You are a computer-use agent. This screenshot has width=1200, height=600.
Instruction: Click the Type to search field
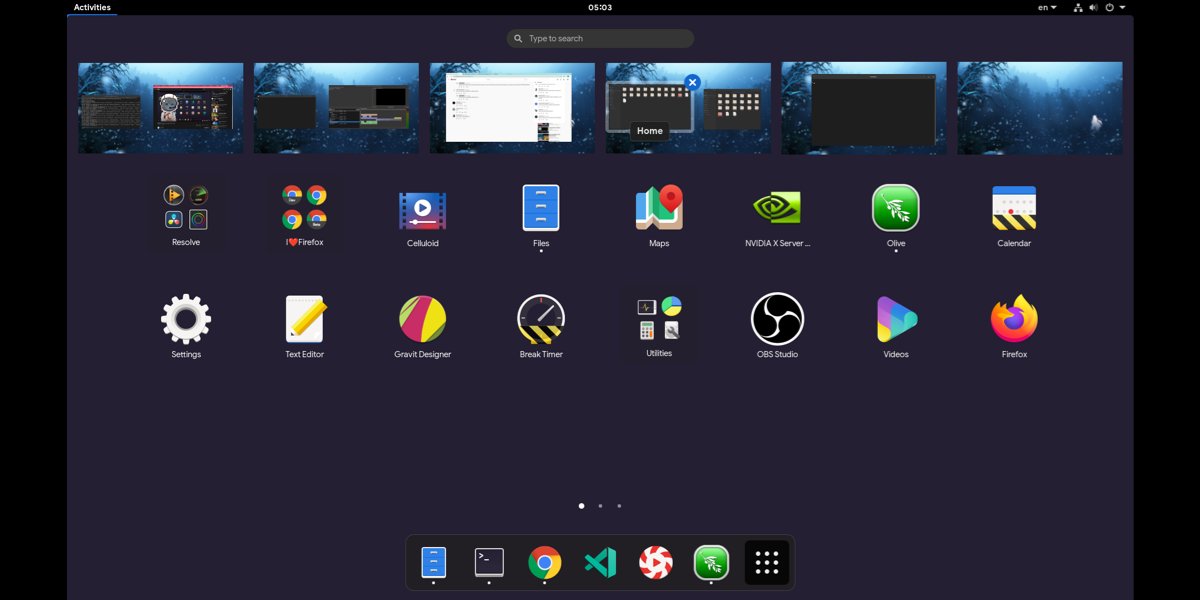600,38
